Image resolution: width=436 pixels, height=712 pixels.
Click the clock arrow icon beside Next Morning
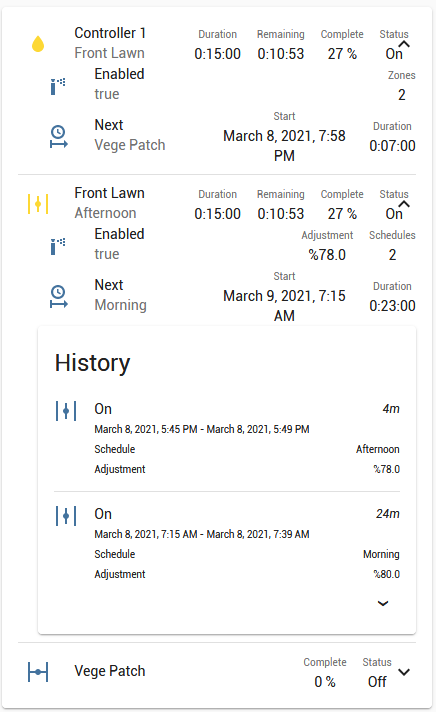(59, 297)
